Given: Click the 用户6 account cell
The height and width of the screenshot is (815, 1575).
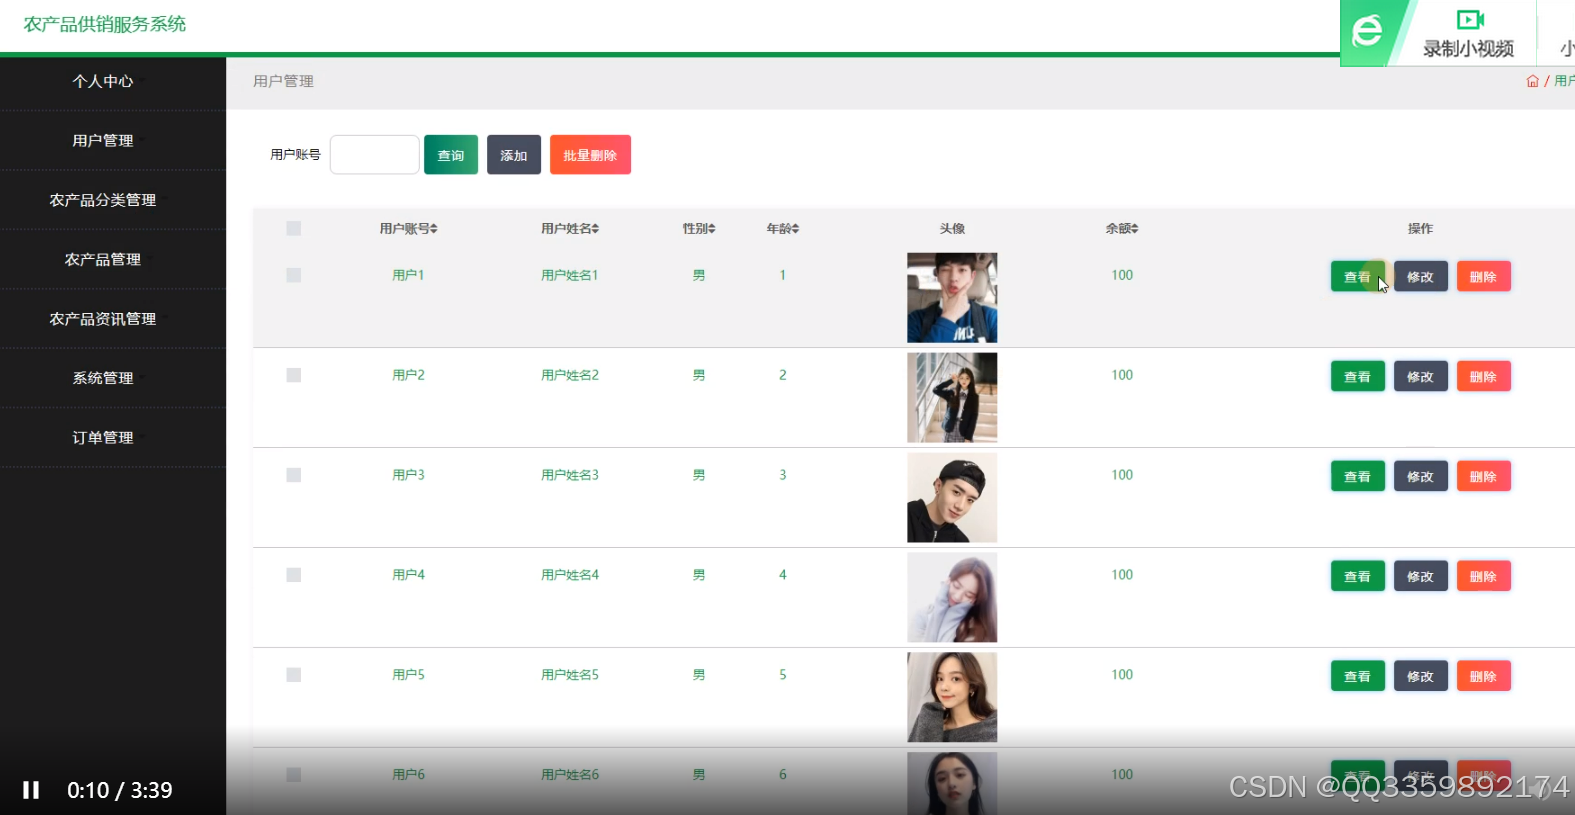Looking at the screenshot, I should (408, 775).
